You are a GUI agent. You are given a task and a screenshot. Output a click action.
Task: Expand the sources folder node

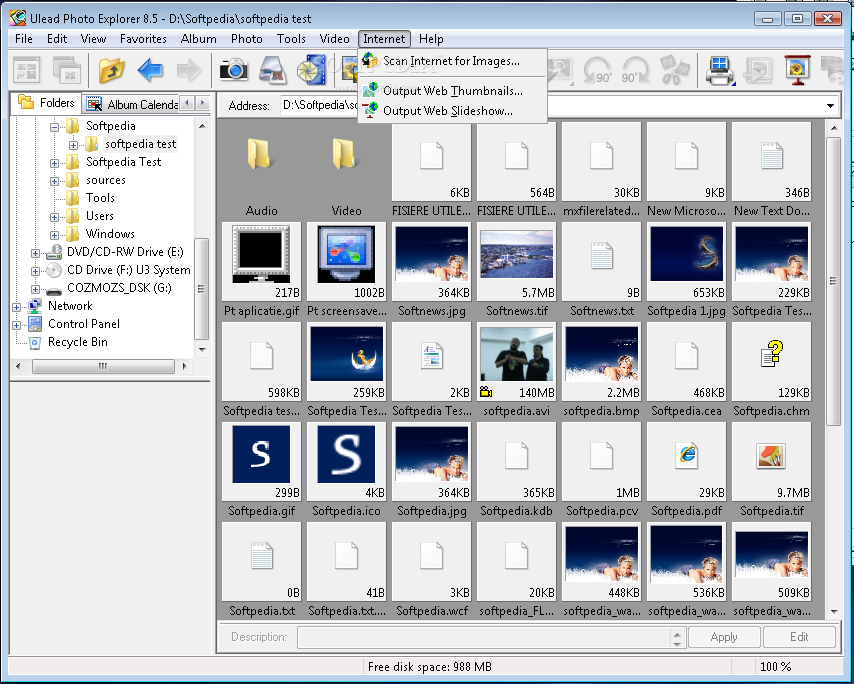click(54, 181)
